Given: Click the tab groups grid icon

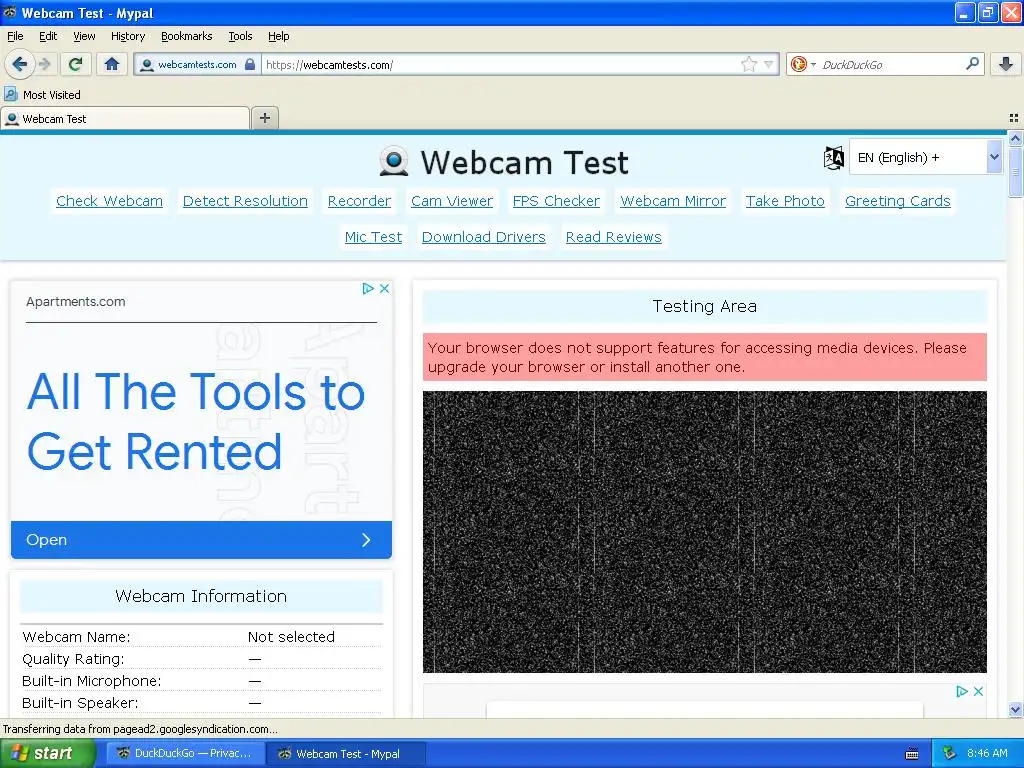Looking at the screenshot, I should click(x=1014, y=118).
